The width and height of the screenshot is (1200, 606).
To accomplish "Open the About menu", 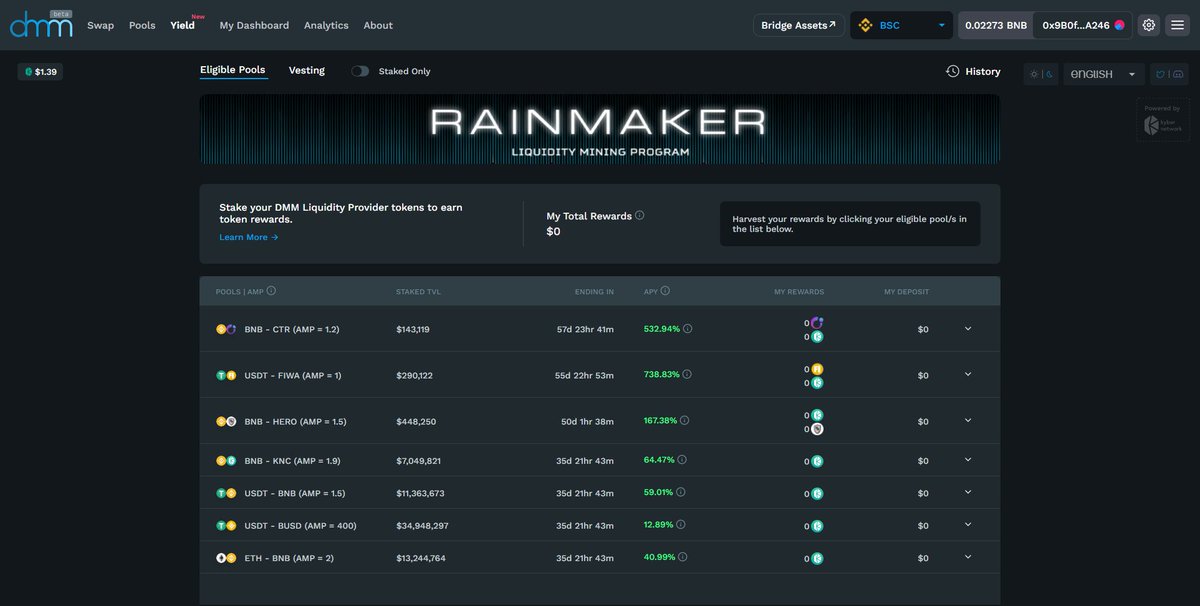I will 378,25.
